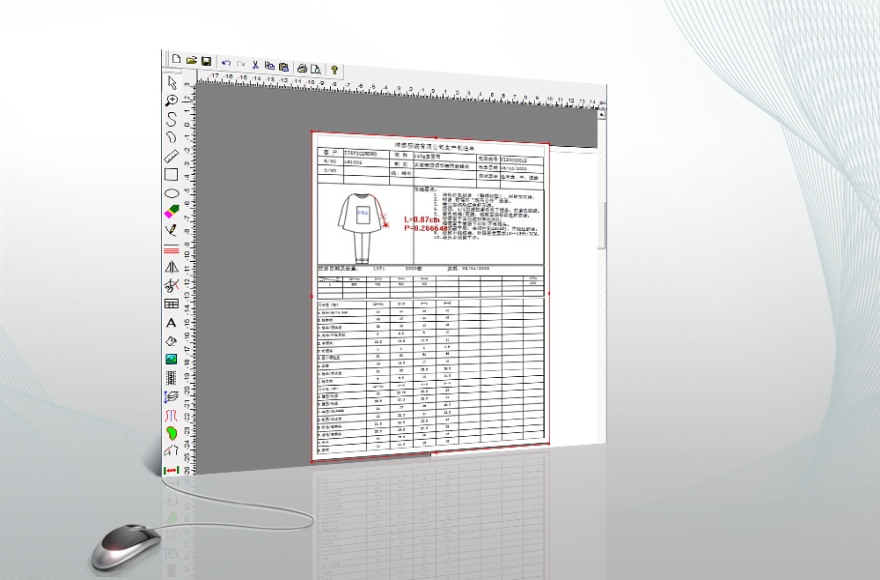This screenshot has height=580, width=880.
Task: Select the arrow pointer tool
Action: click(172, 82)
